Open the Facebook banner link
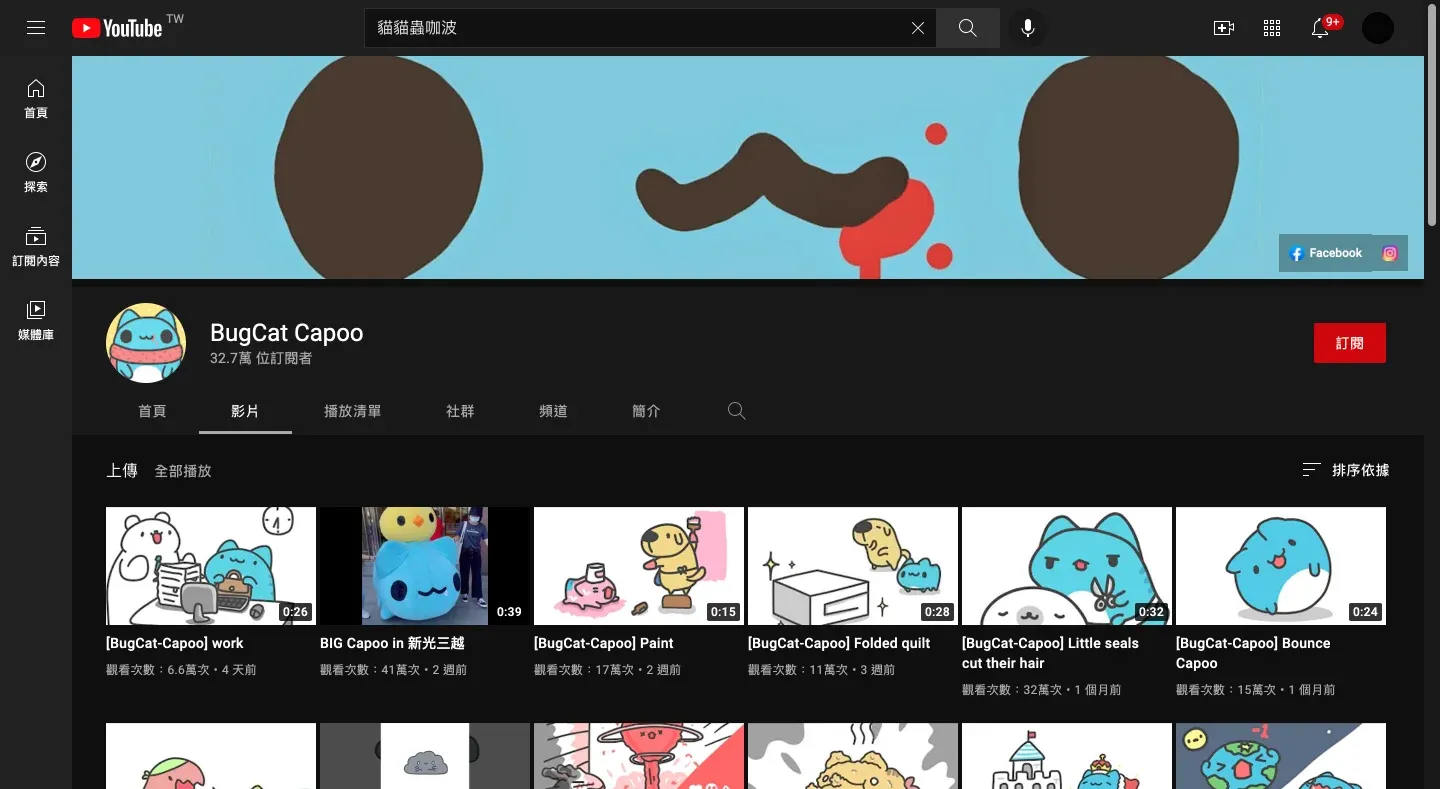This screenshot has height=789, width=1440. coord(1325,253)
